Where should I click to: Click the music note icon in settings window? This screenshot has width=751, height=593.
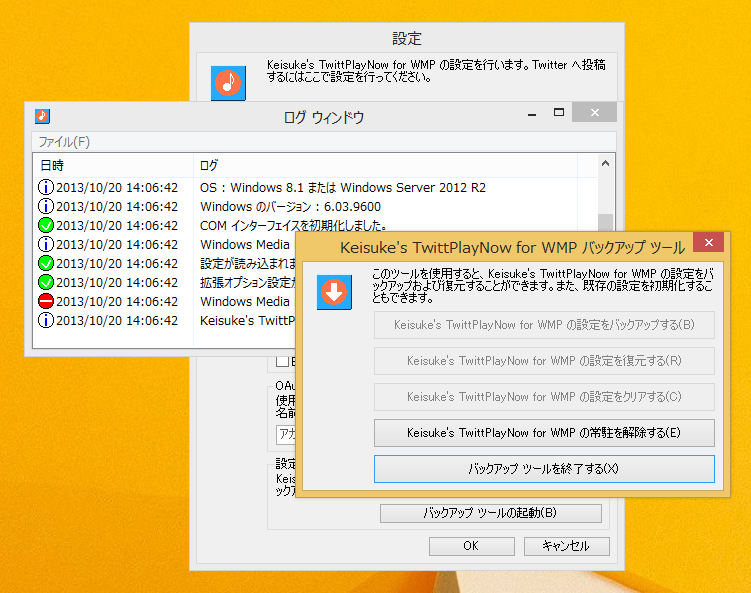pos(228,83)
